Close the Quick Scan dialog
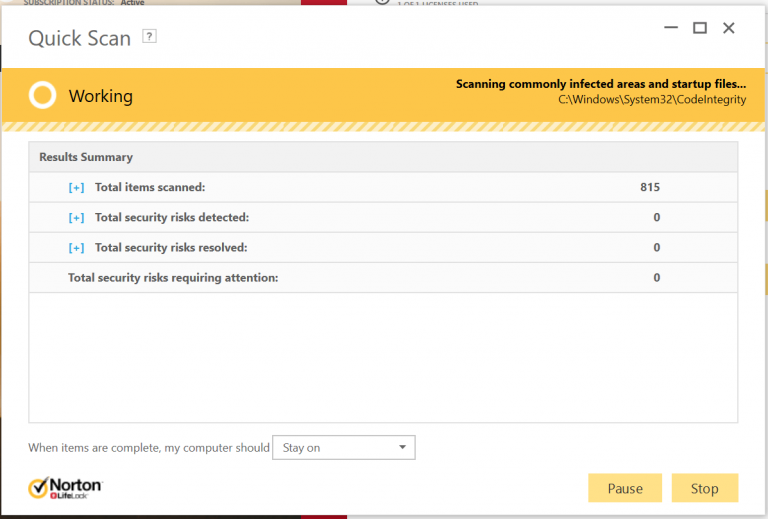This screenshot has width=768, height=519. point(729,28)
